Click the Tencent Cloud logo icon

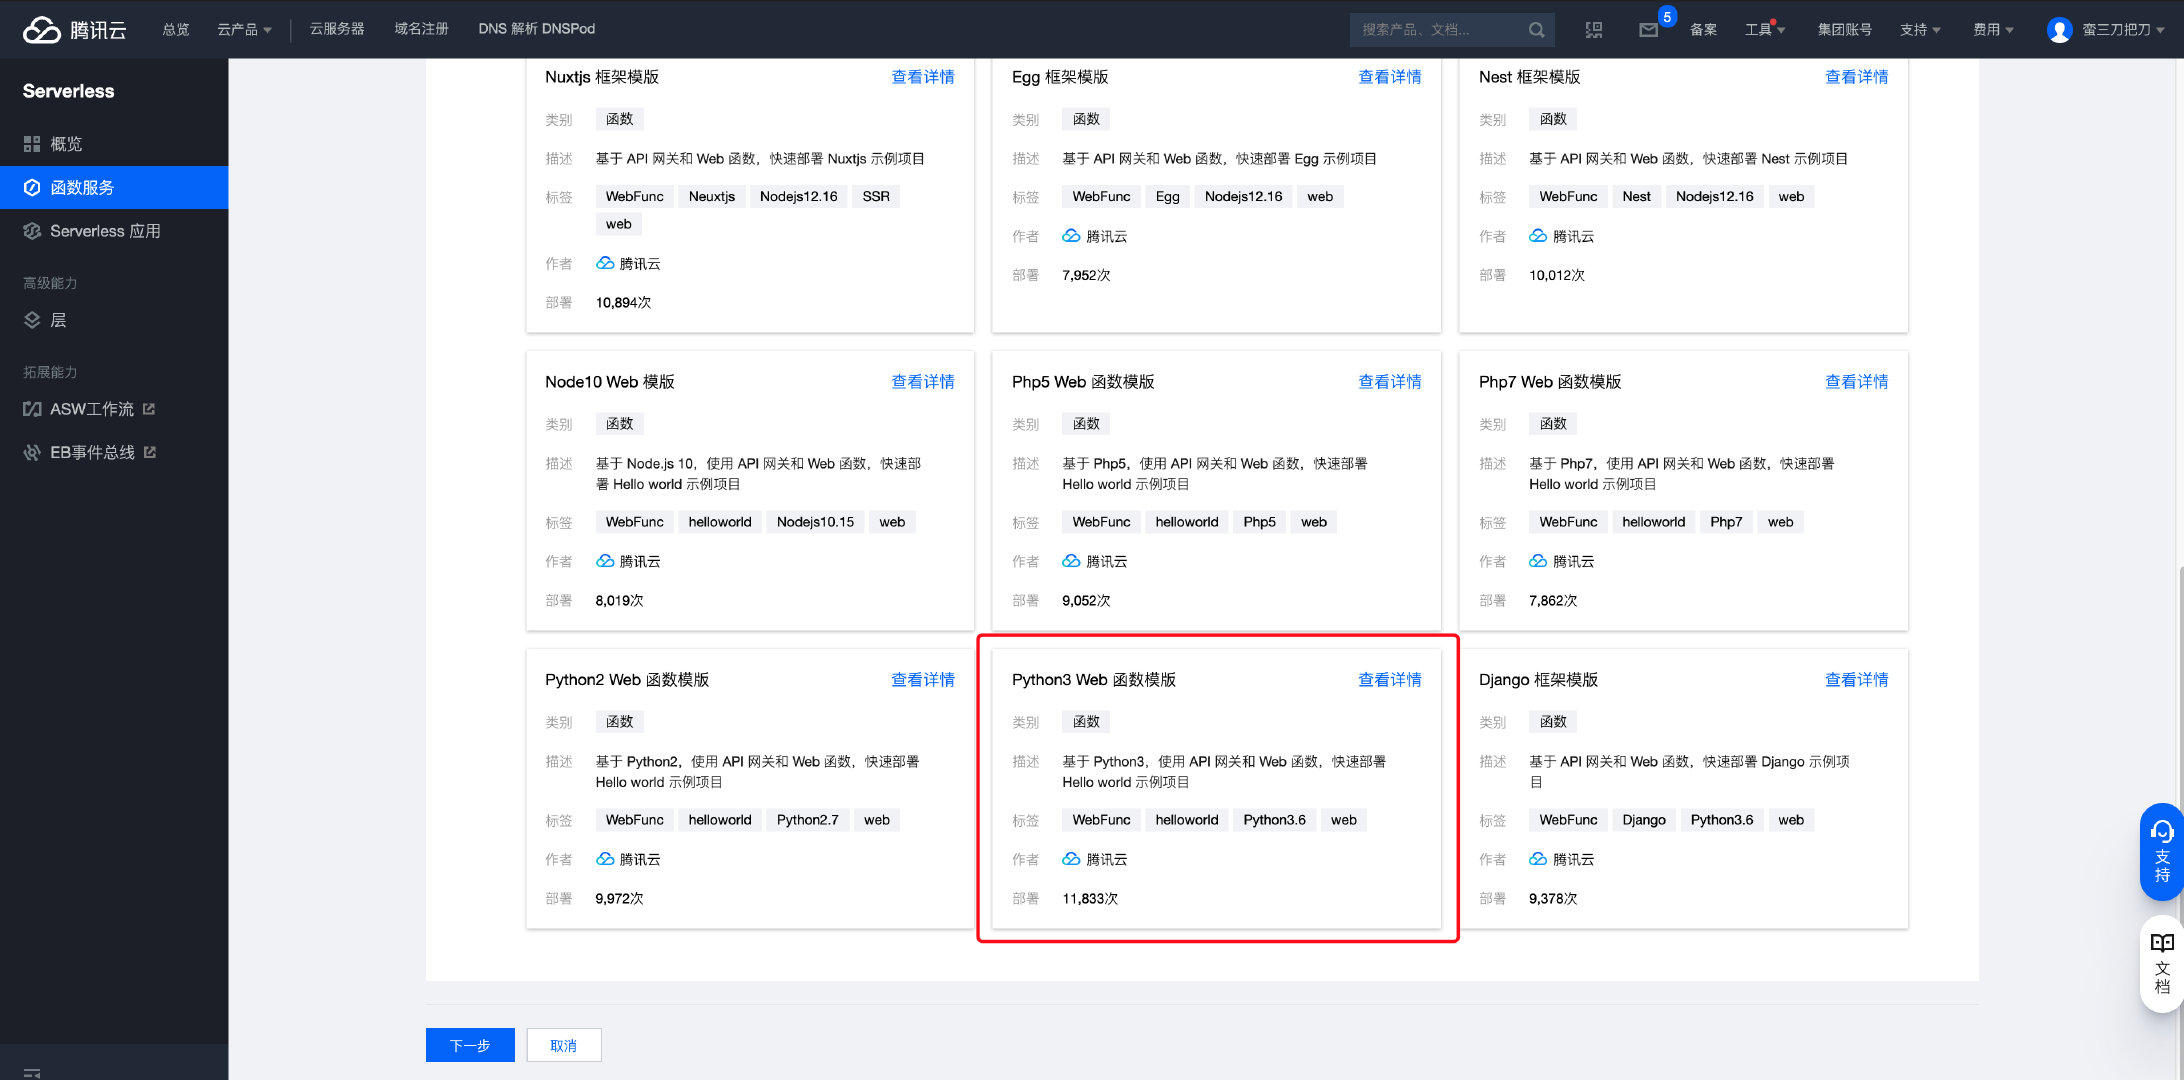point(42,30)
